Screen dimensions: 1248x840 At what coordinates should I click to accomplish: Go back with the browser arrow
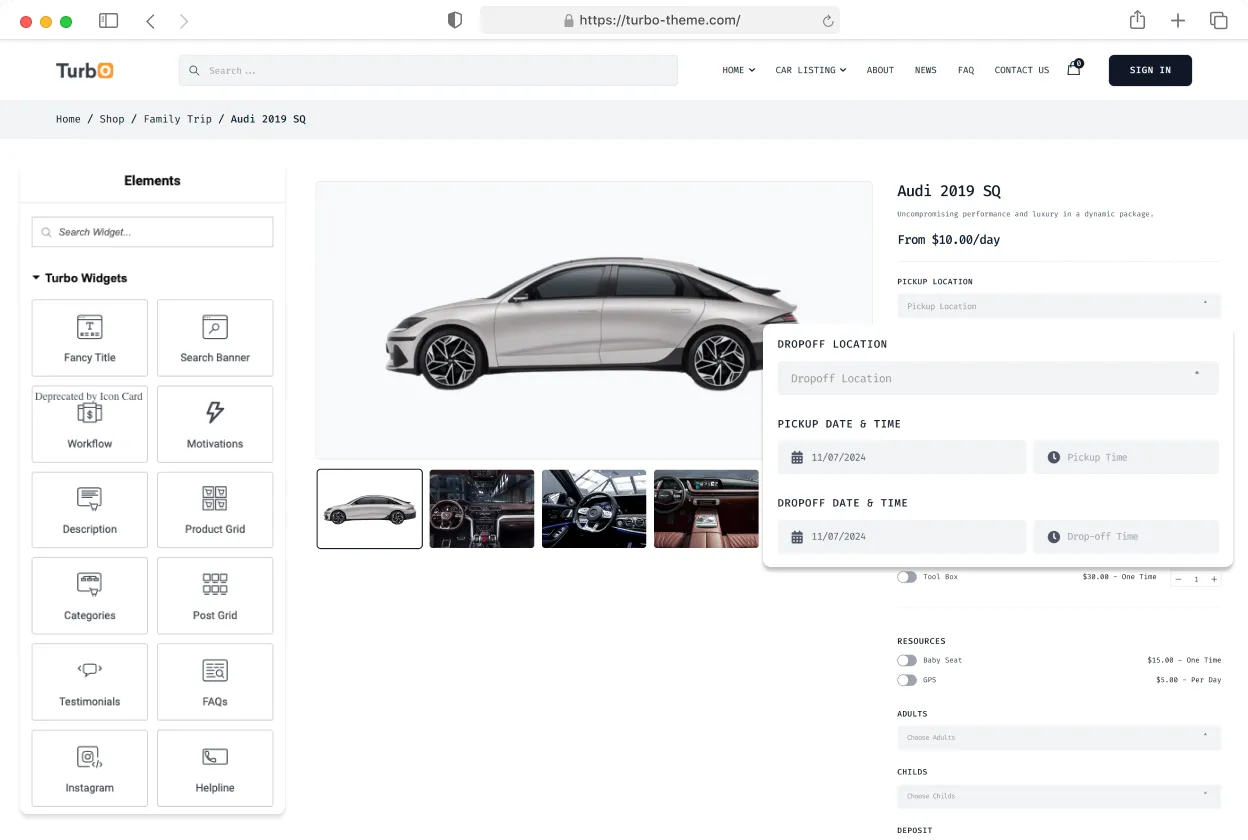coord(150,21)
